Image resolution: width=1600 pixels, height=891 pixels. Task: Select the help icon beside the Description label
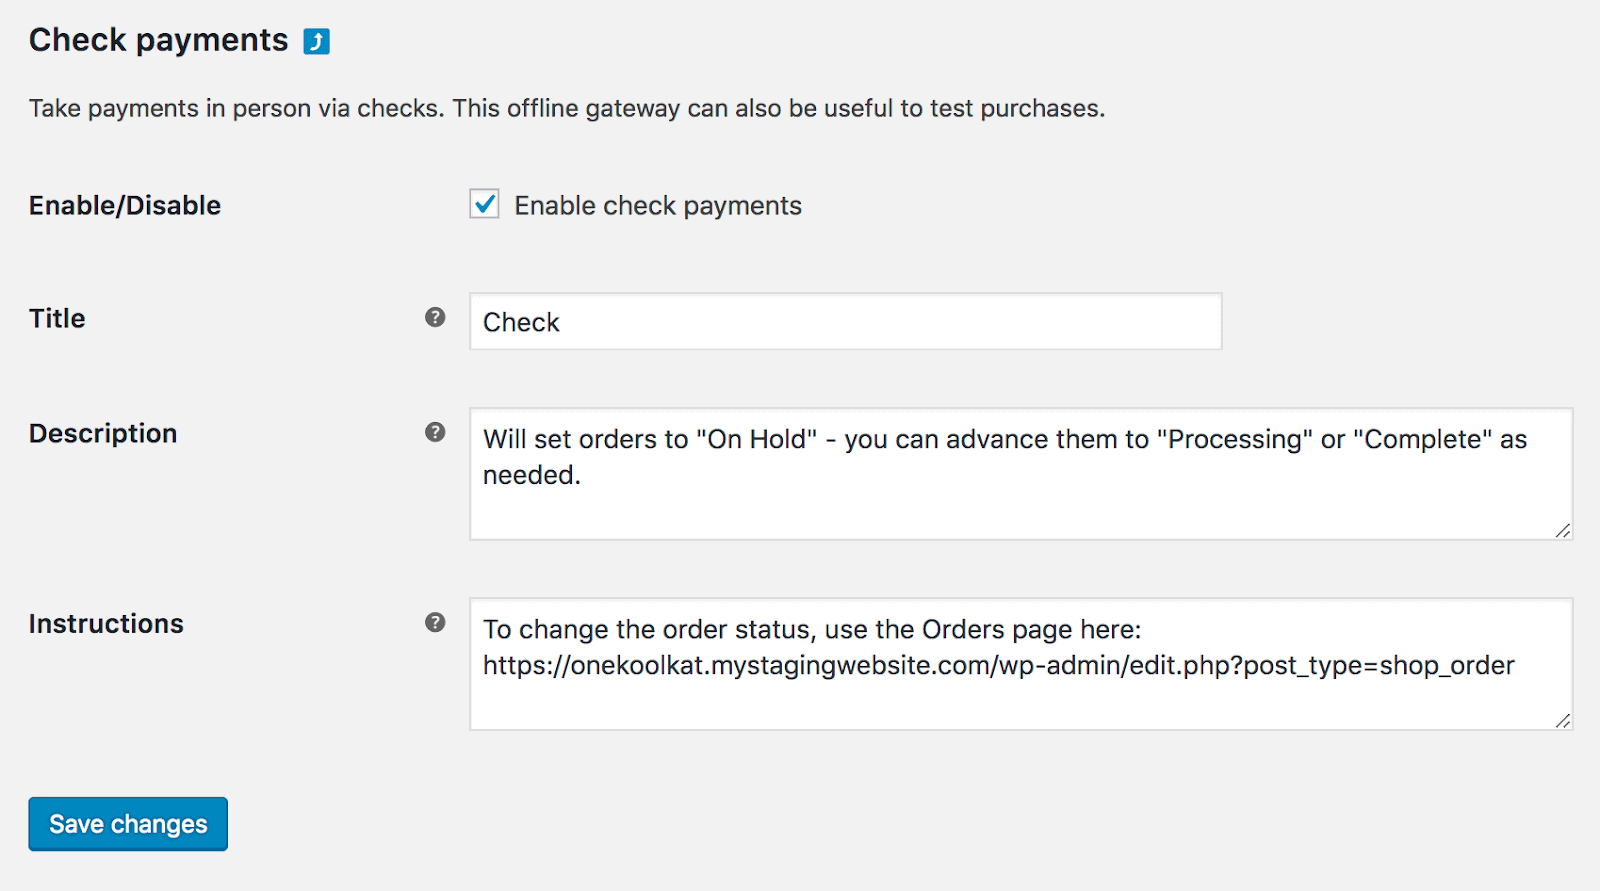[x=435, y=432]
